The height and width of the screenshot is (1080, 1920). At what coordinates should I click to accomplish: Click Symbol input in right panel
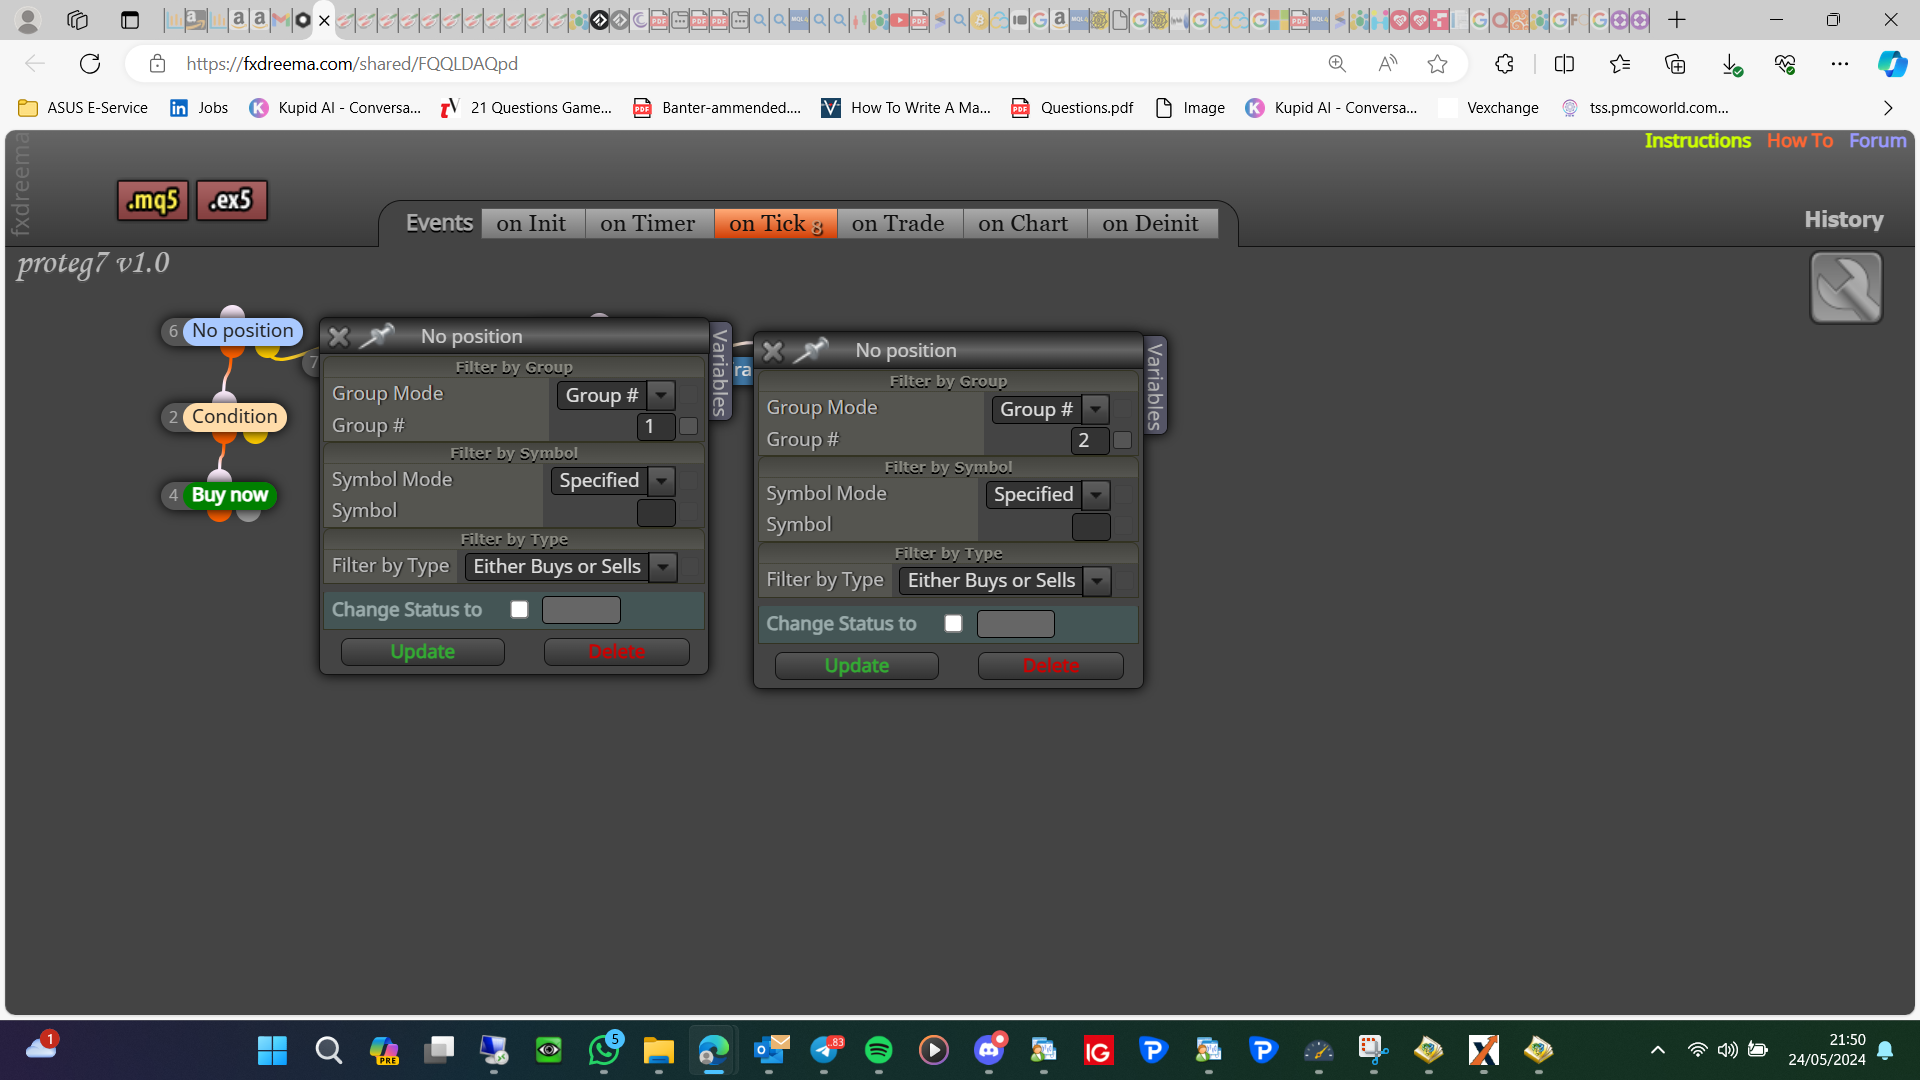[x=1091, y=527]
